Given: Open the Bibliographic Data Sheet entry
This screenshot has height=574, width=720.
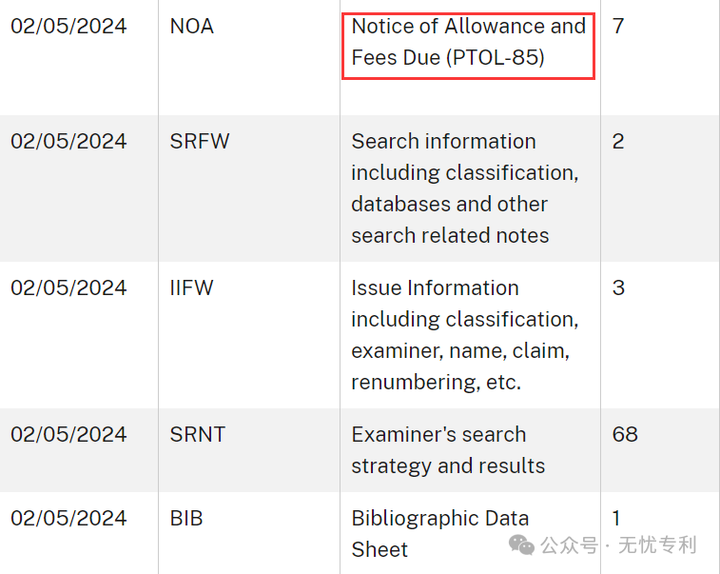Looking at the screenshot, I should point(440,534).
